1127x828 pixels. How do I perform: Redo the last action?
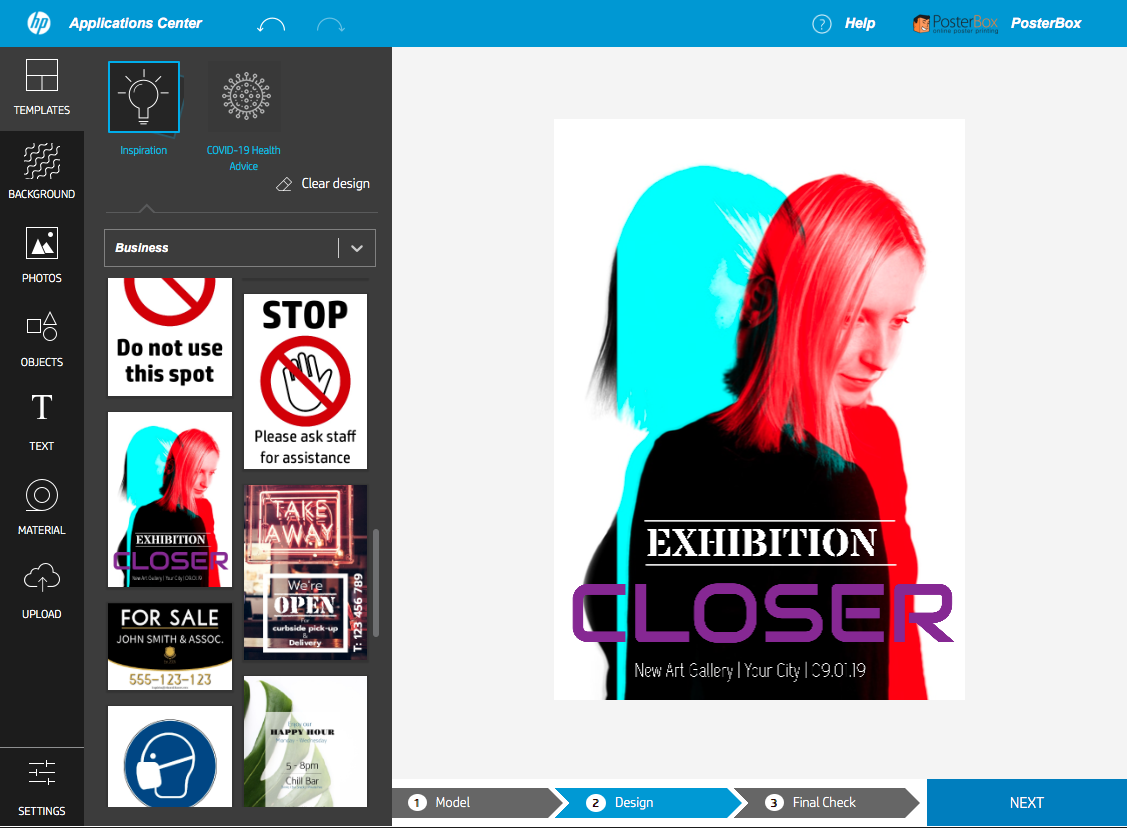(331, 24)
